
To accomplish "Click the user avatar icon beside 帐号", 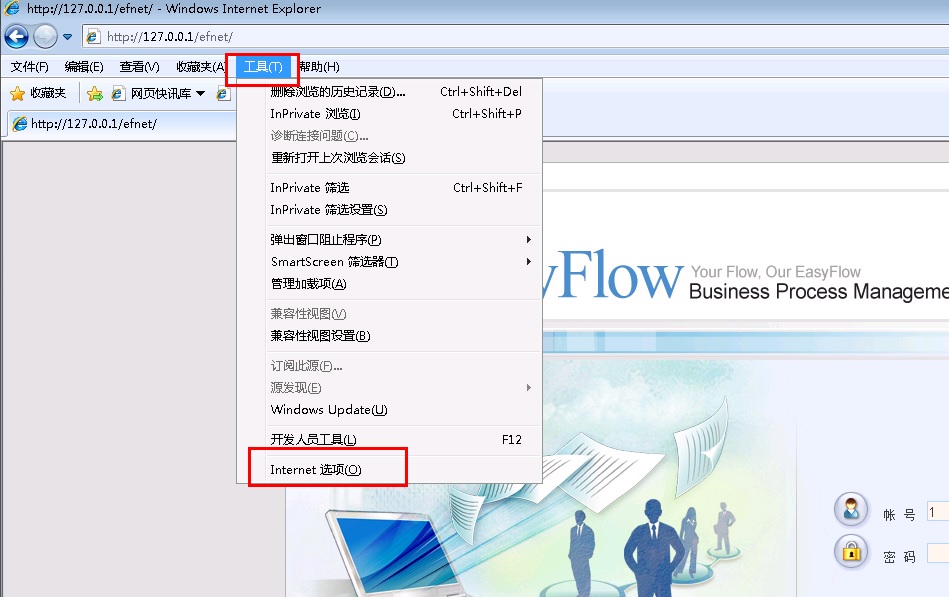I will click(x=851, y=509).
